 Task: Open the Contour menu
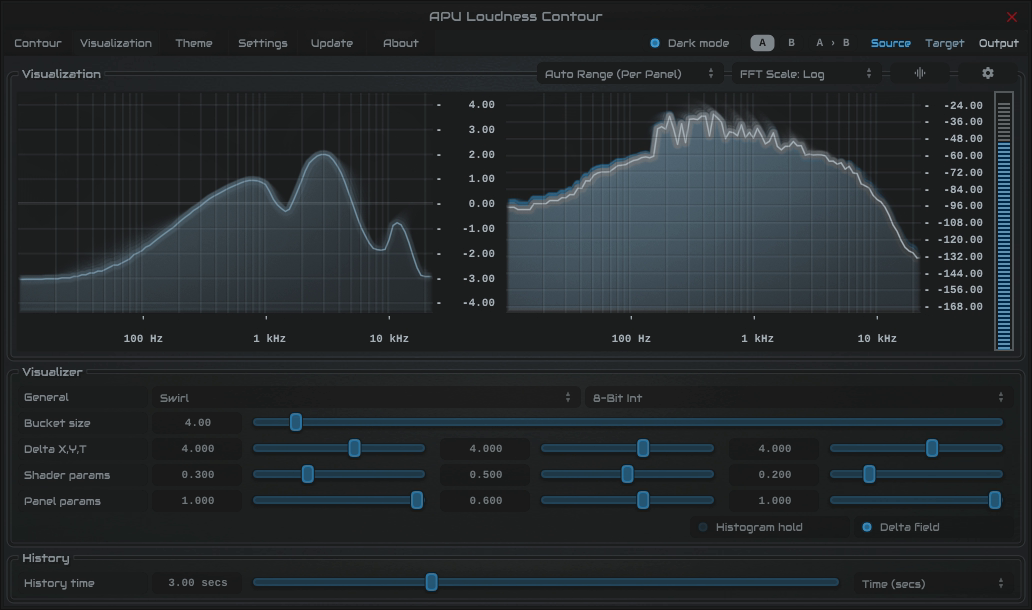tap(38, 43)
